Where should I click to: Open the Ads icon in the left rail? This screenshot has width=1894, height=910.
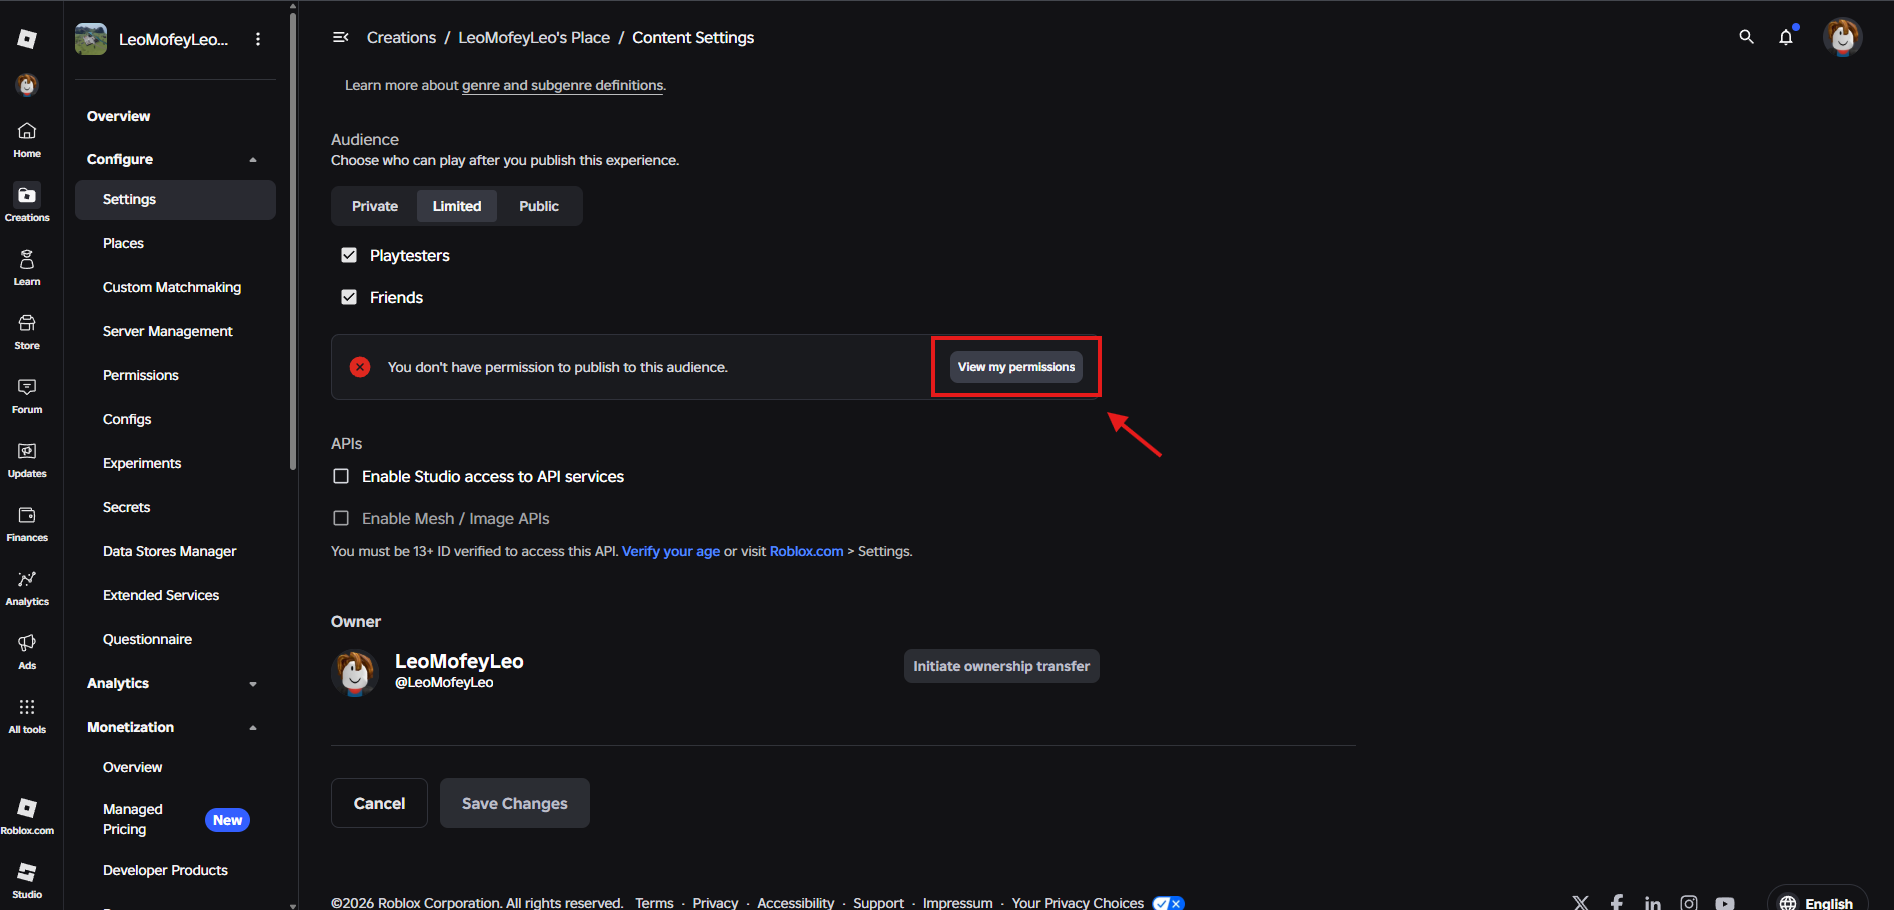click(27, 652)
